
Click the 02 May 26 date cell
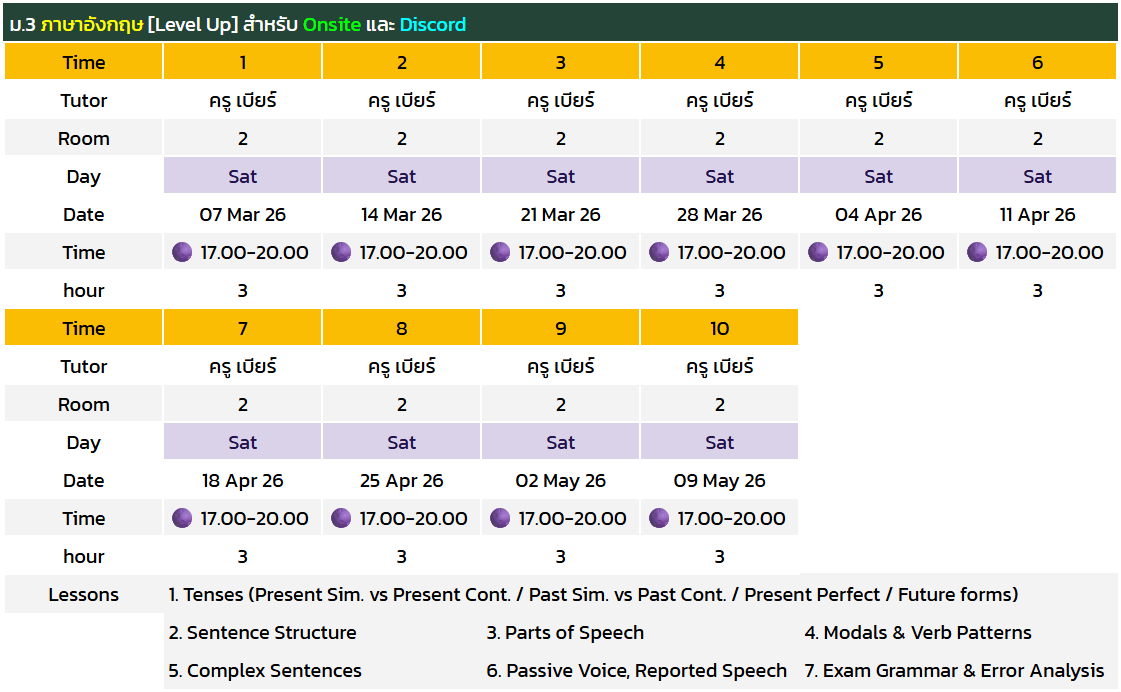coord(560,480)
